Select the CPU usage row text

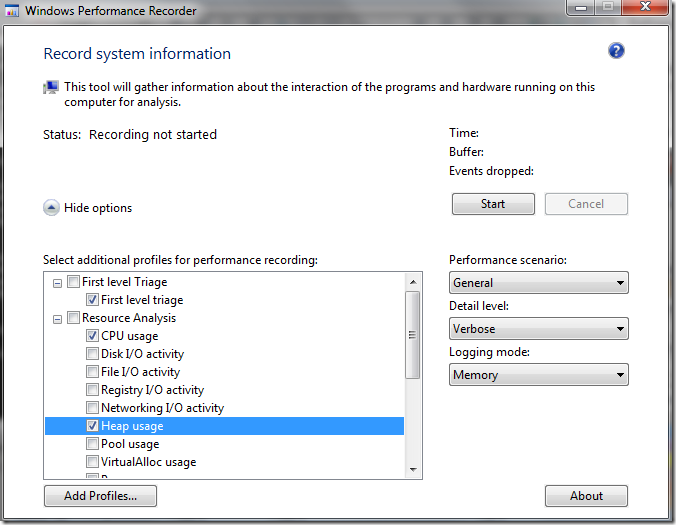[130, 336]
